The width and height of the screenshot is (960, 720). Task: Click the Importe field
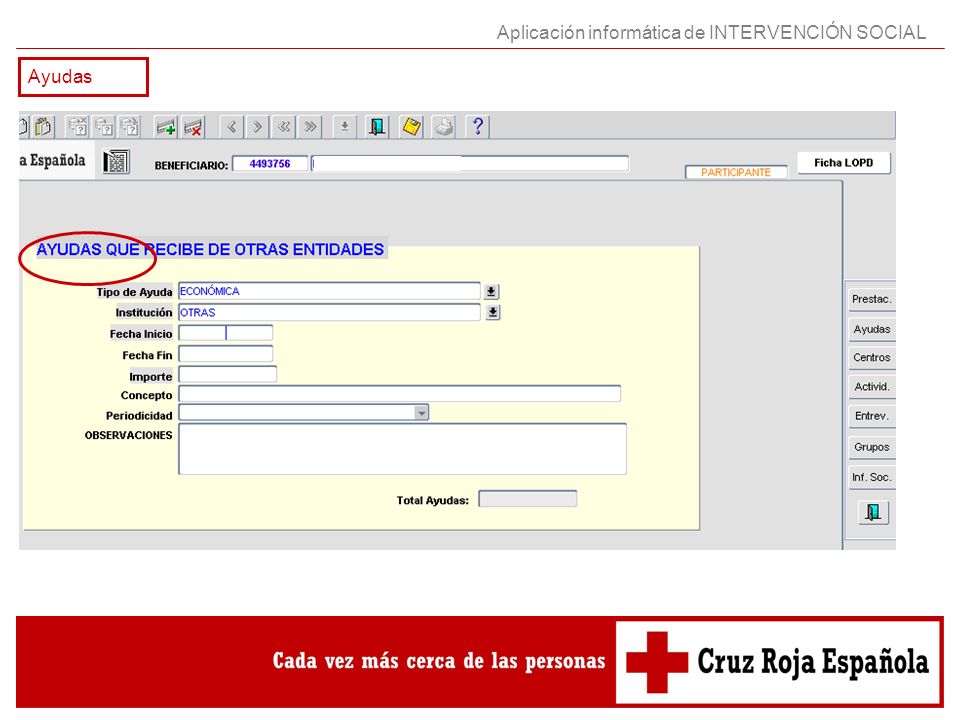pos(228,375)
